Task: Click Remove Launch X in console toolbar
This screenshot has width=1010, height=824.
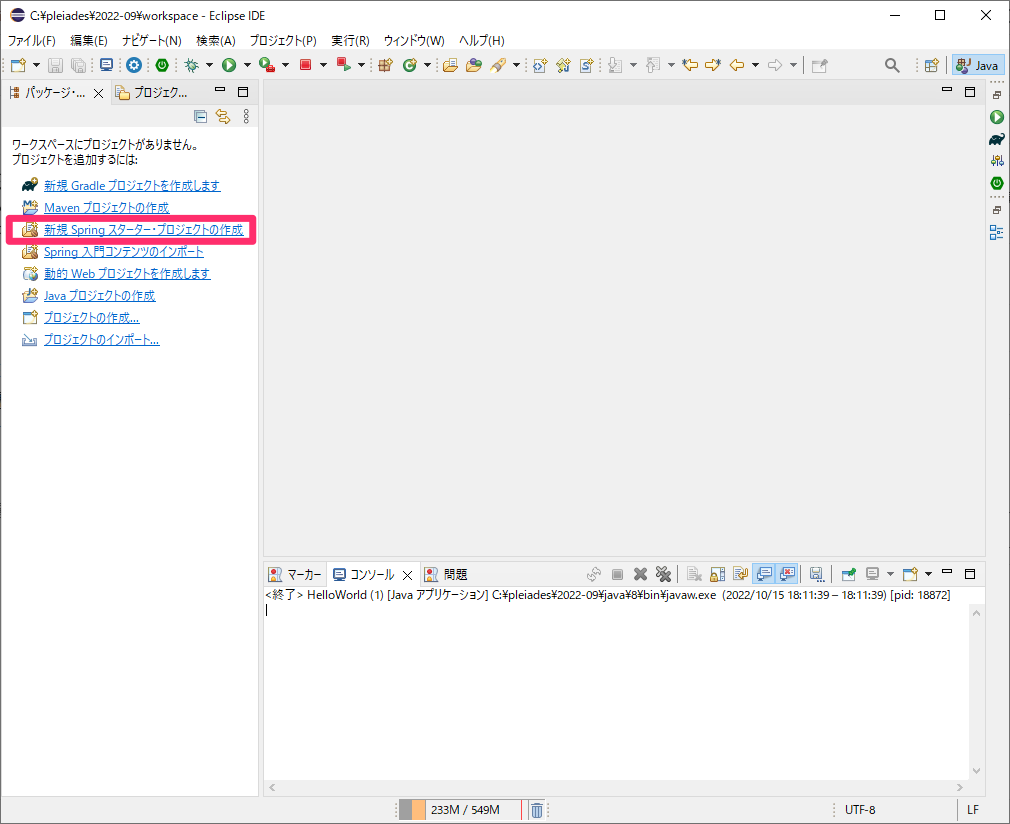Action: tap(640, 574)
